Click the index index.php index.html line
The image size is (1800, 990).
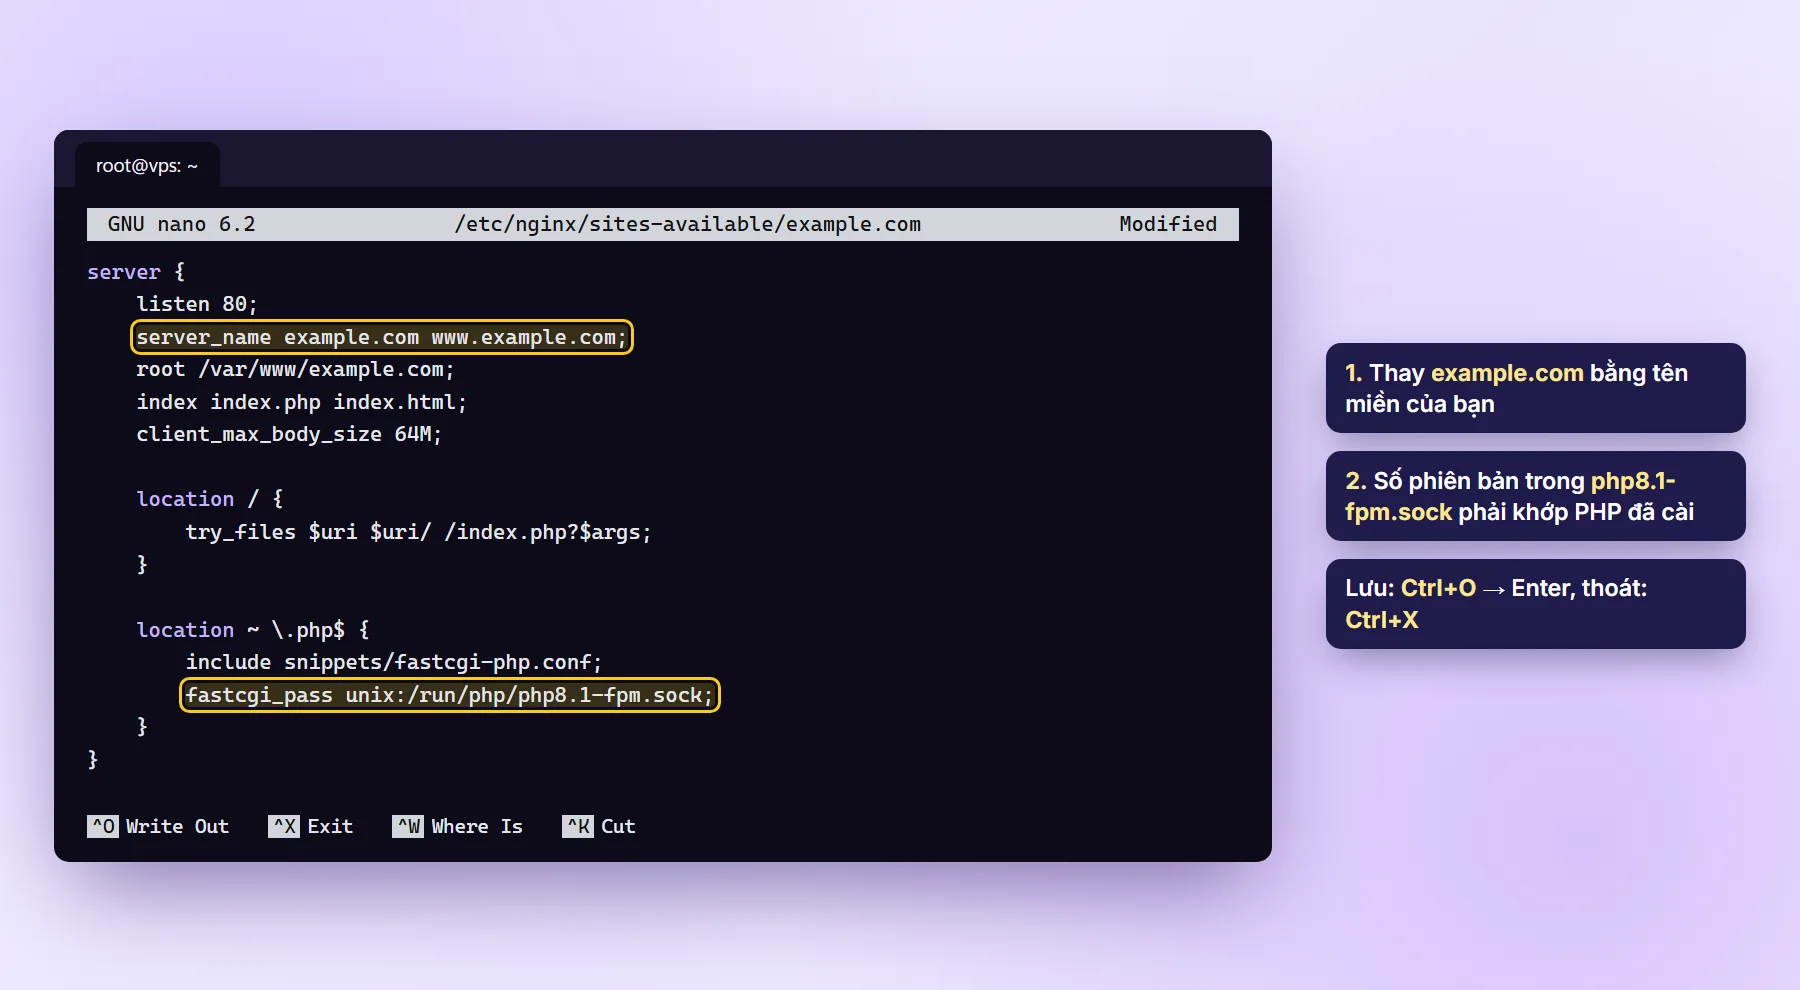coord(301,402)
